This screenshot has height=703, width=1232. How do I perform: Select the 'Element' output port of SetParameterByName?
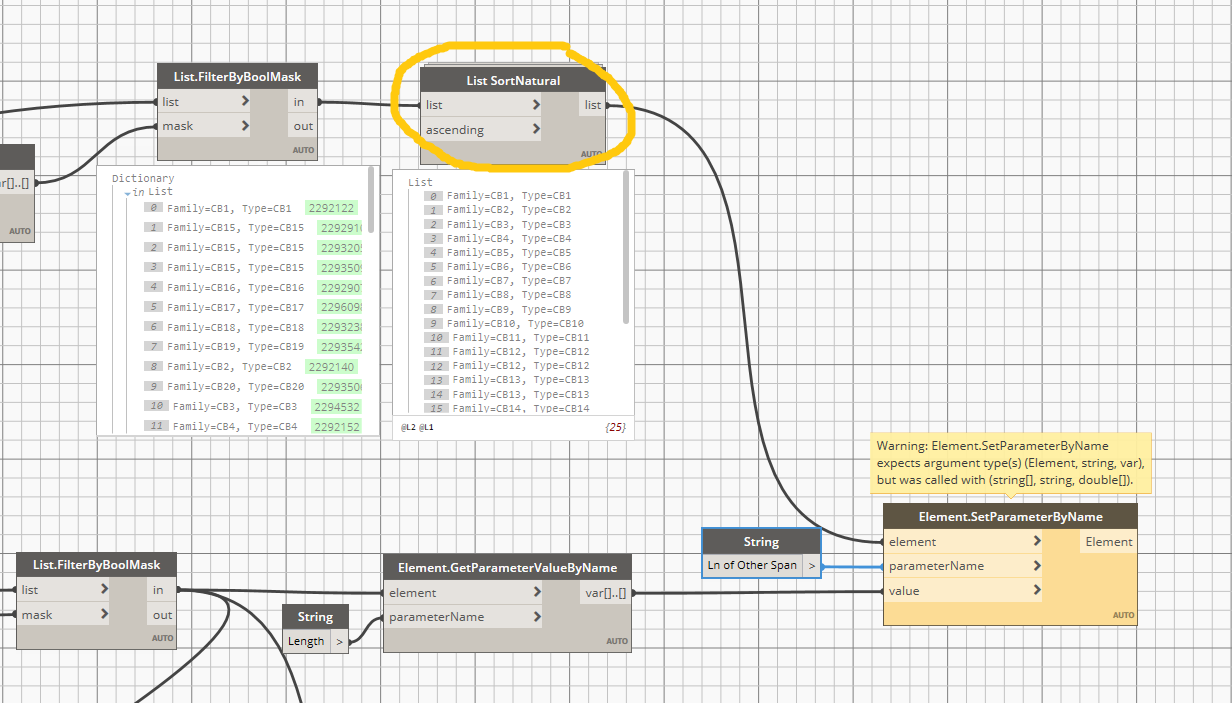1109,542
